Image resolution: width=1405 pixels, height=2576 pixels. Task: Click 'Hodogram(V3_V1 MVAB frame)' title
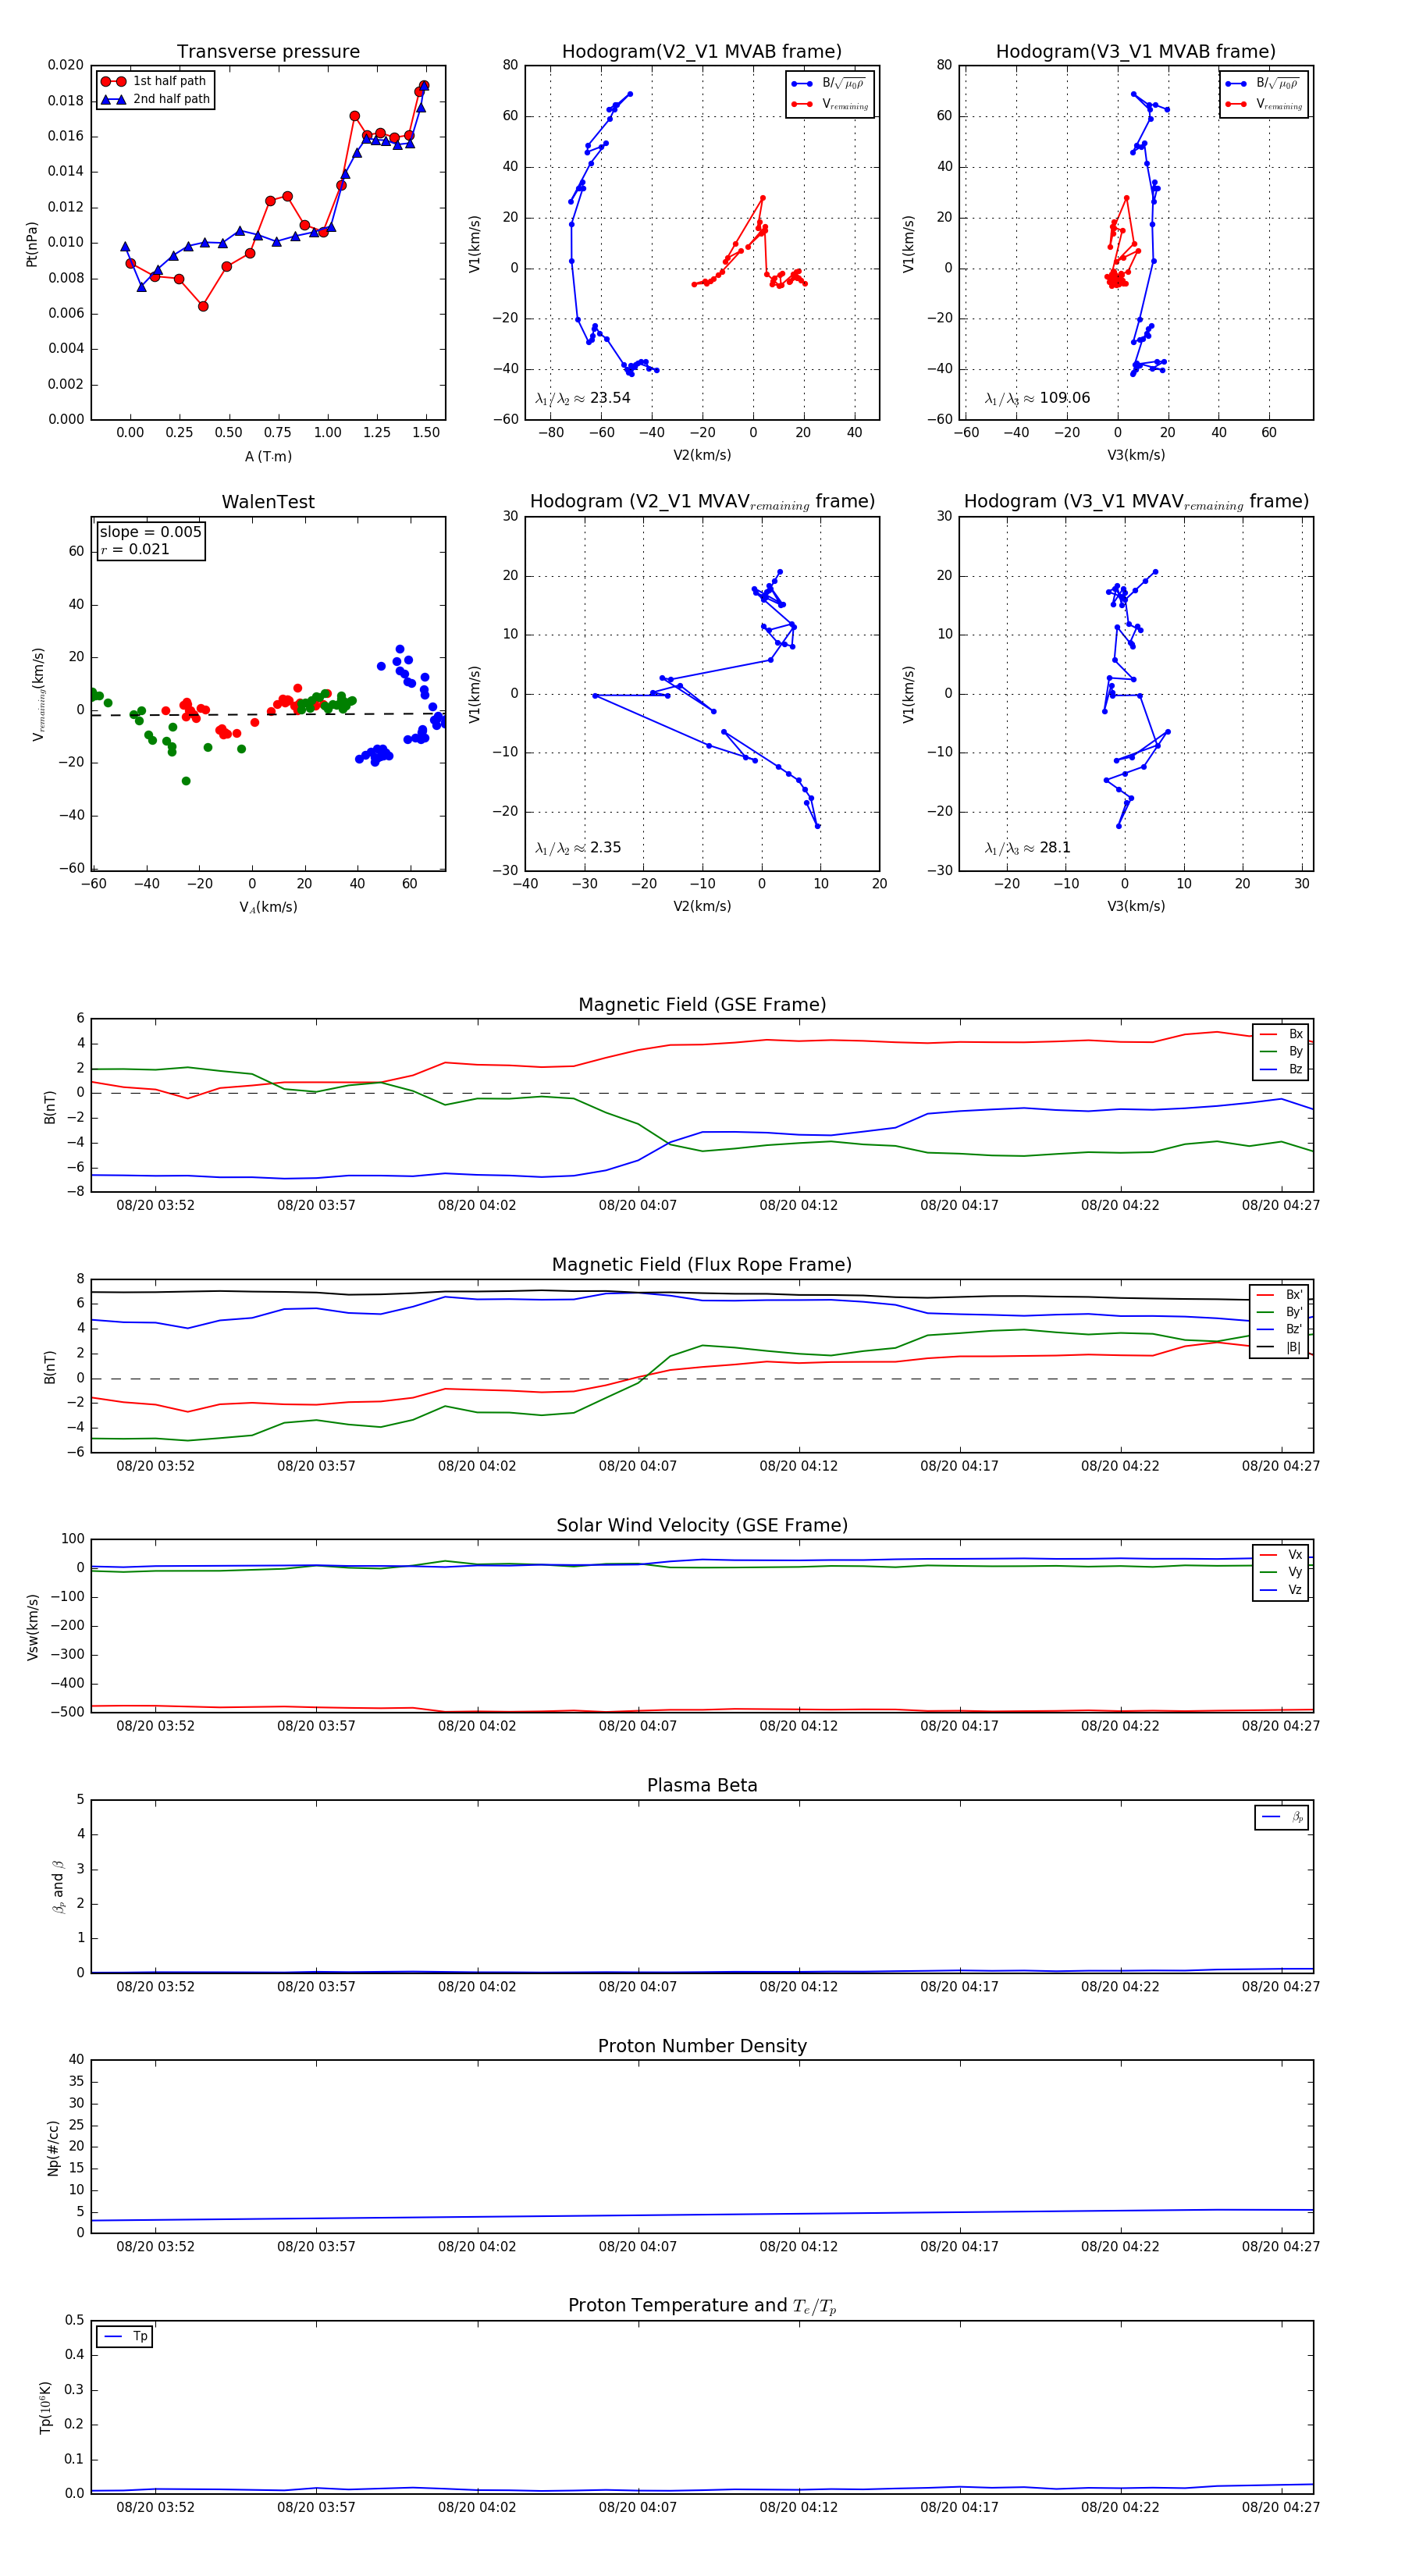coord(1135,52)
